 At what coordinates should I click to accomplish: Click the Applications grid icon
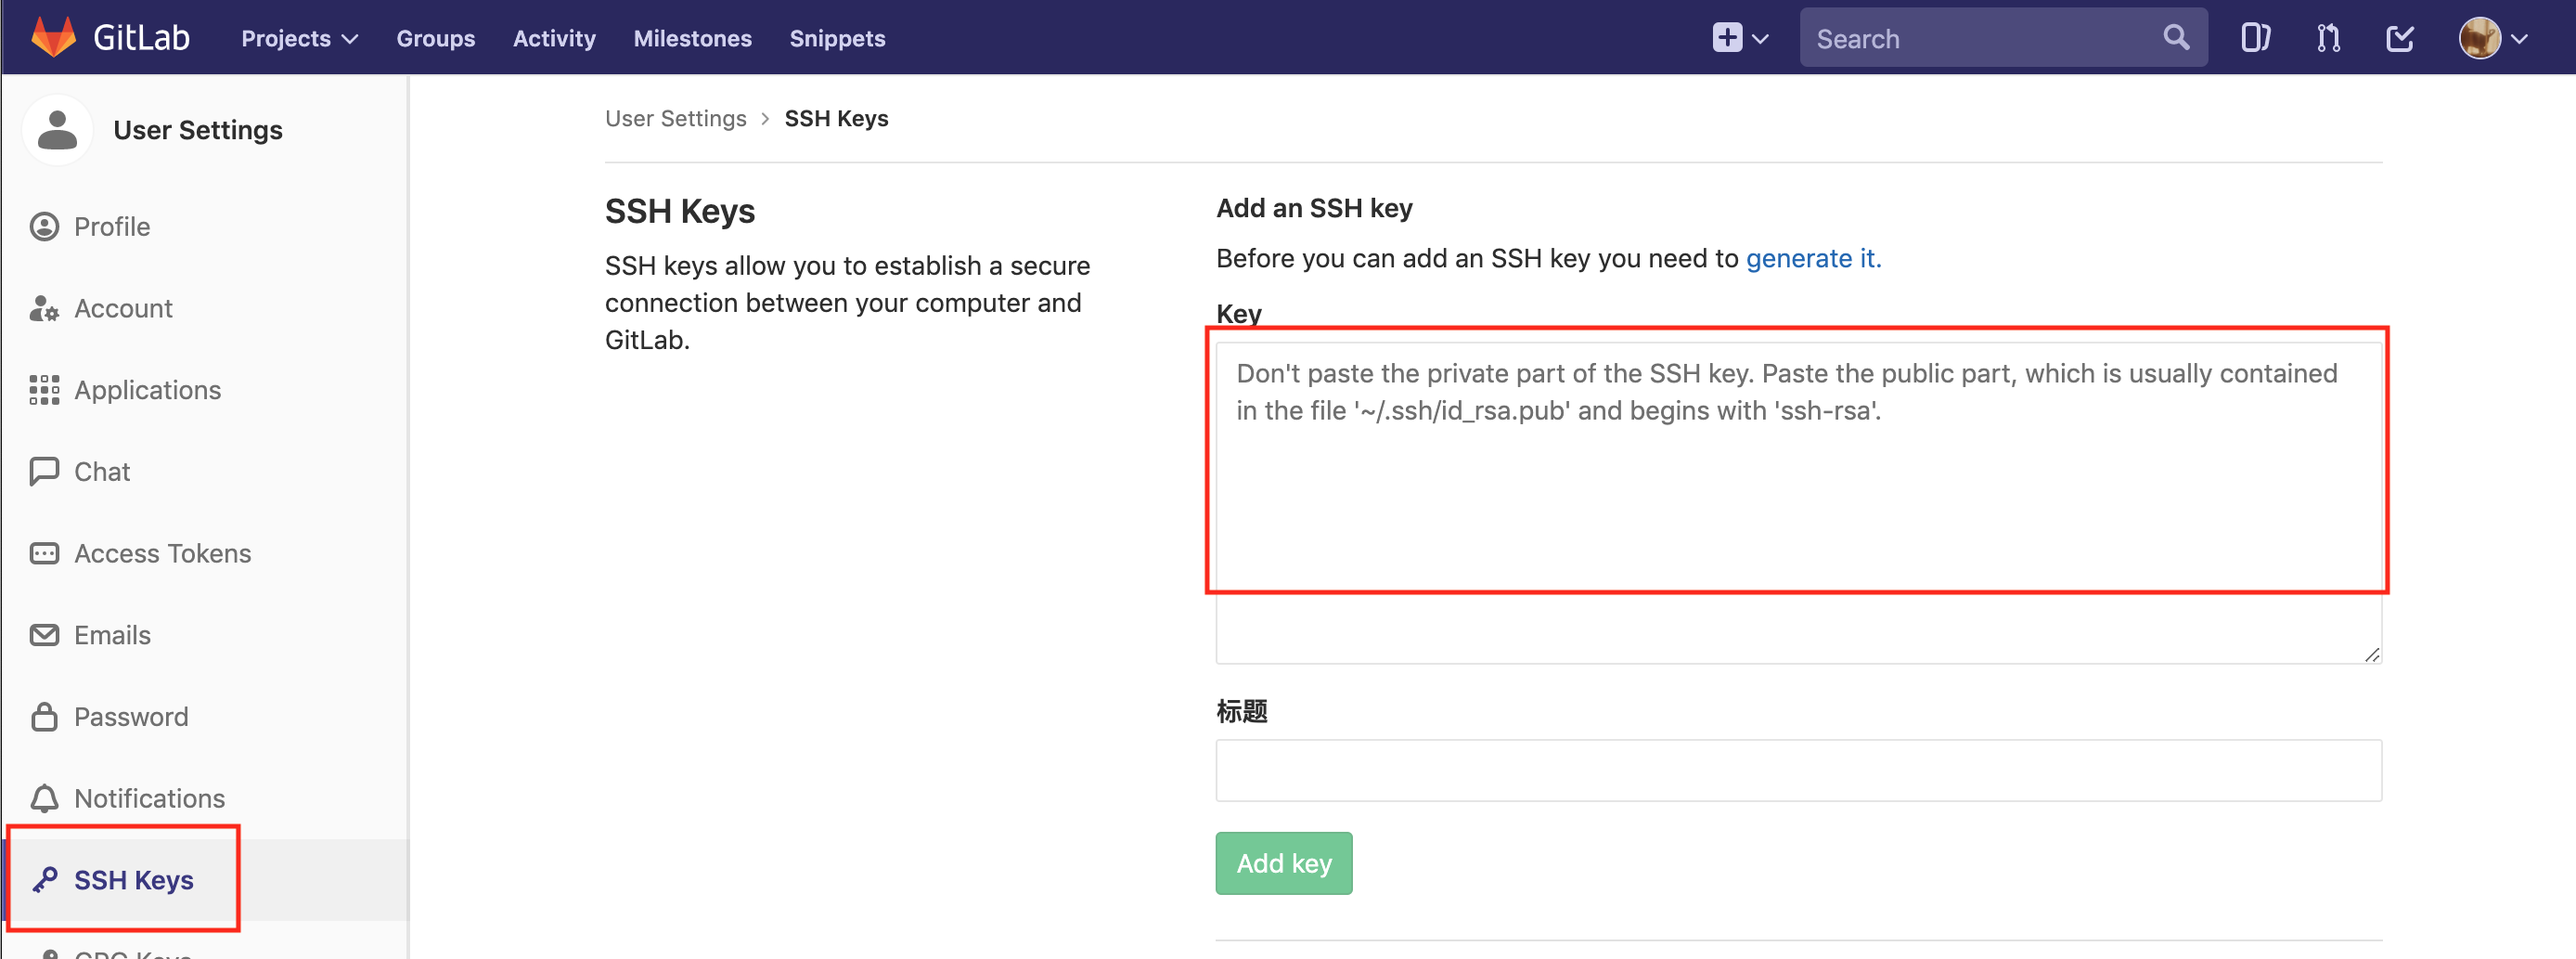tap(44, 390)
